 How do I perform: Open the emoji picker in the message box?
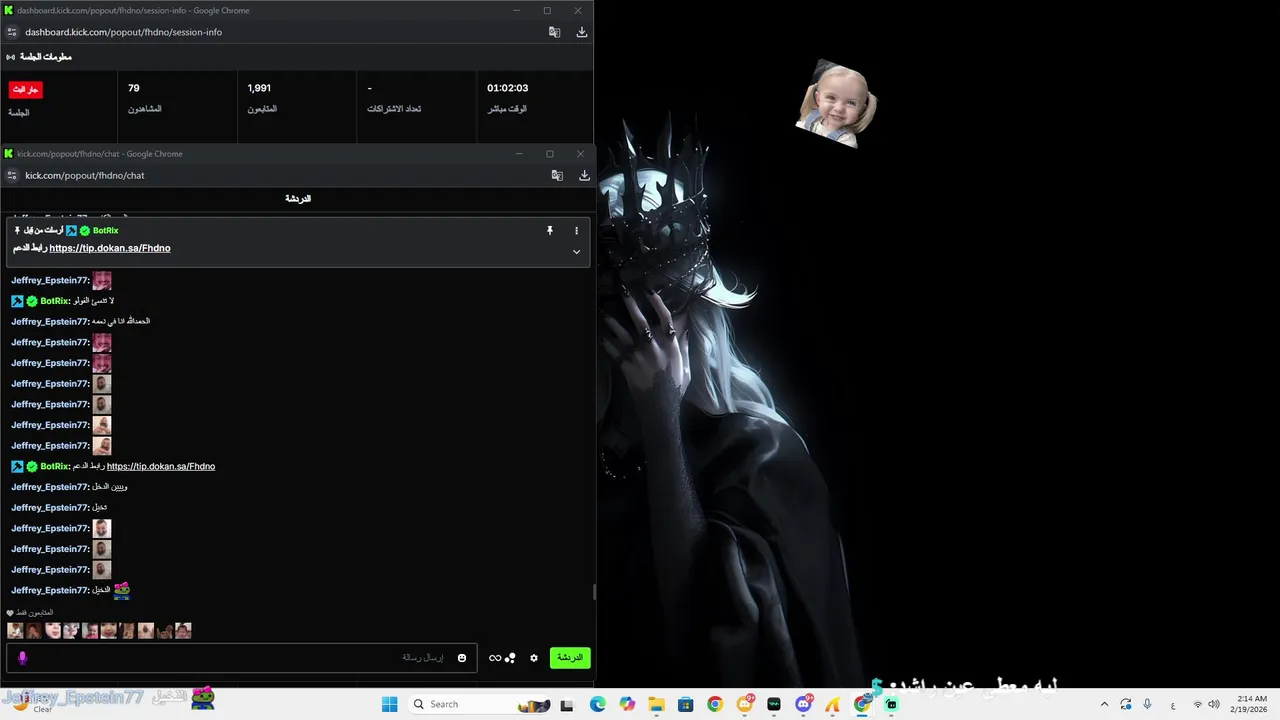tap(462, 658)
